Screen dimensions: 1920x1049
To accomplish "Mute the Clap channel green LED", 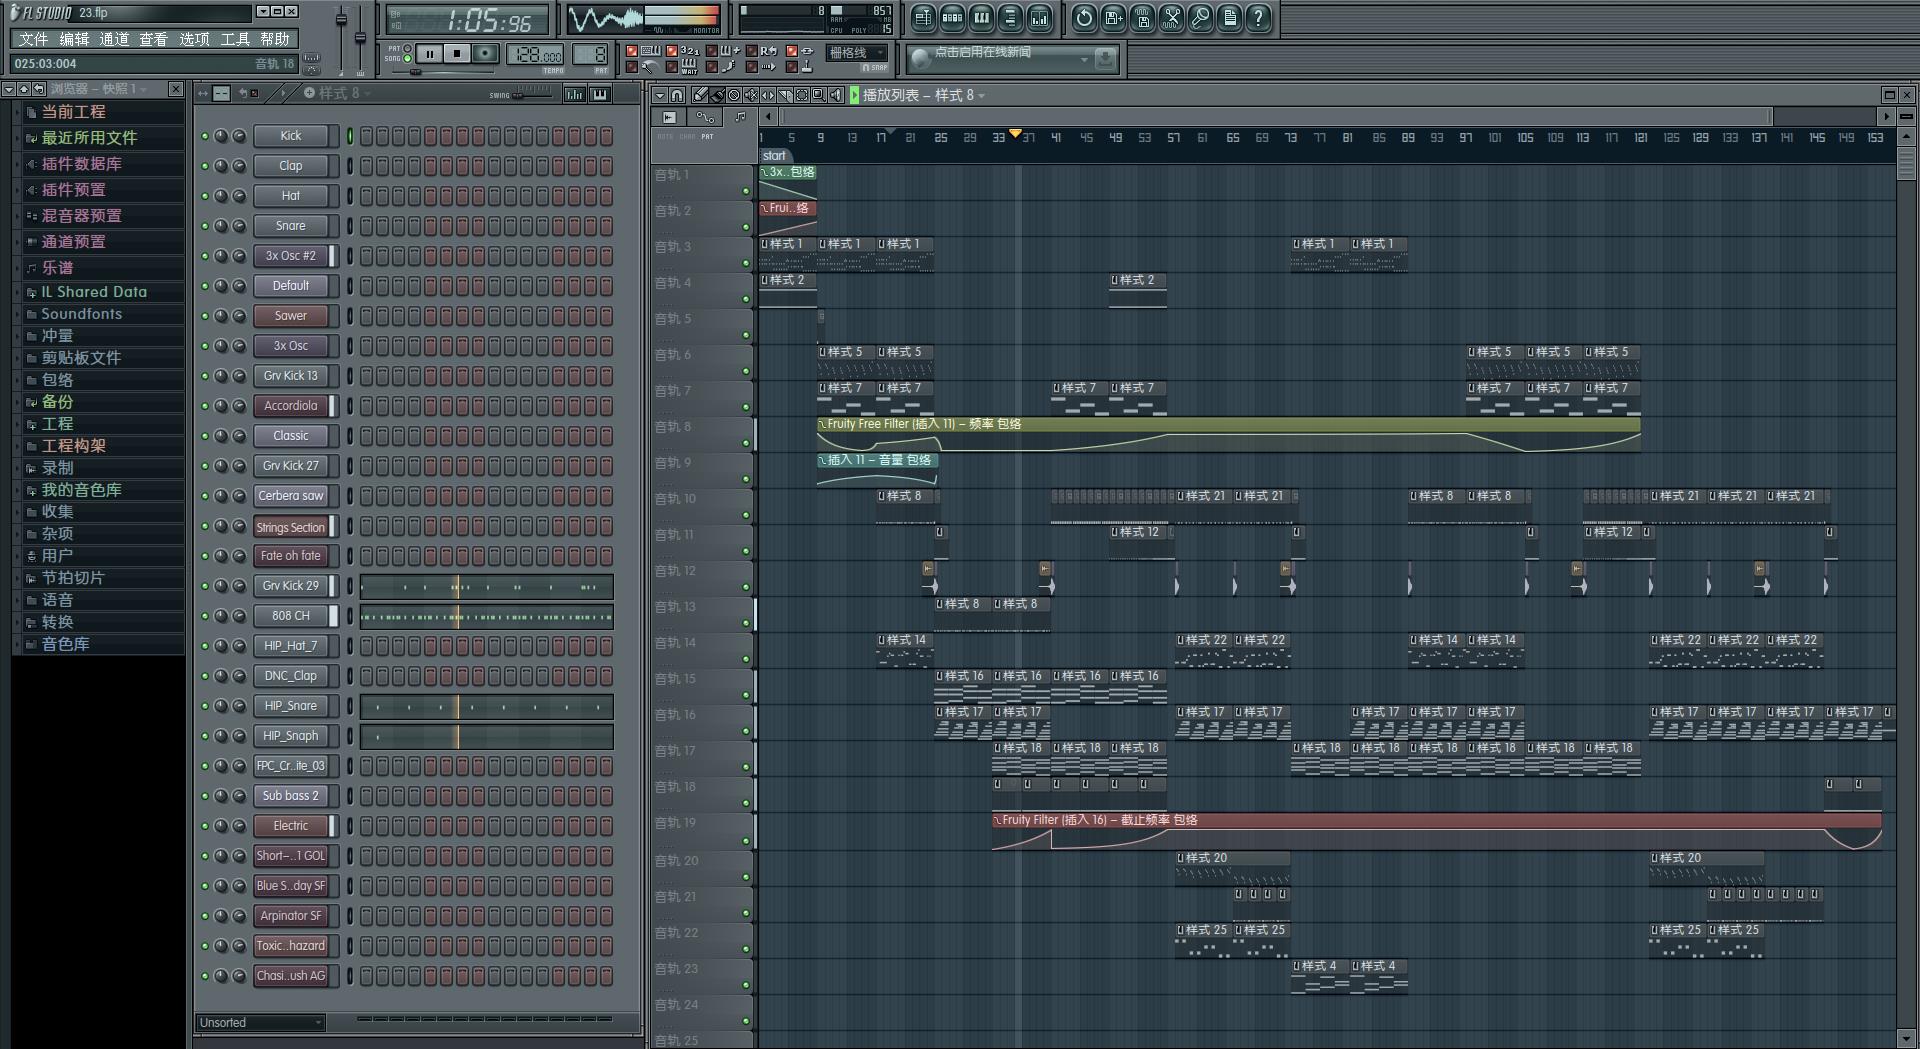I will coord(205,166).
